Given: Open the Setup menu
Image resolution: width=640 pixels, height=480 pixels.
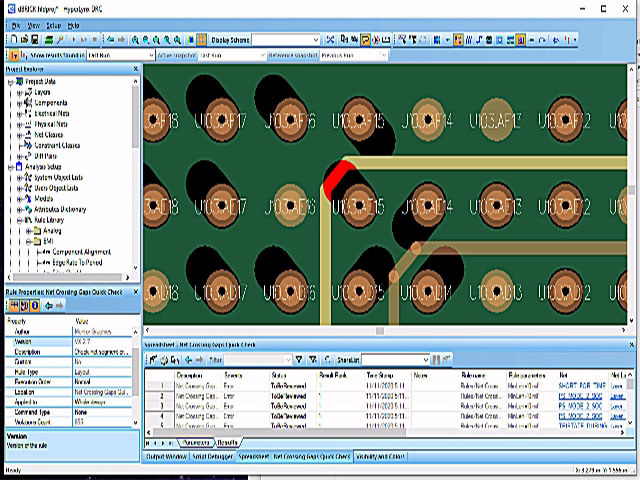Looking at the screenshot, I should coord(53,26).
